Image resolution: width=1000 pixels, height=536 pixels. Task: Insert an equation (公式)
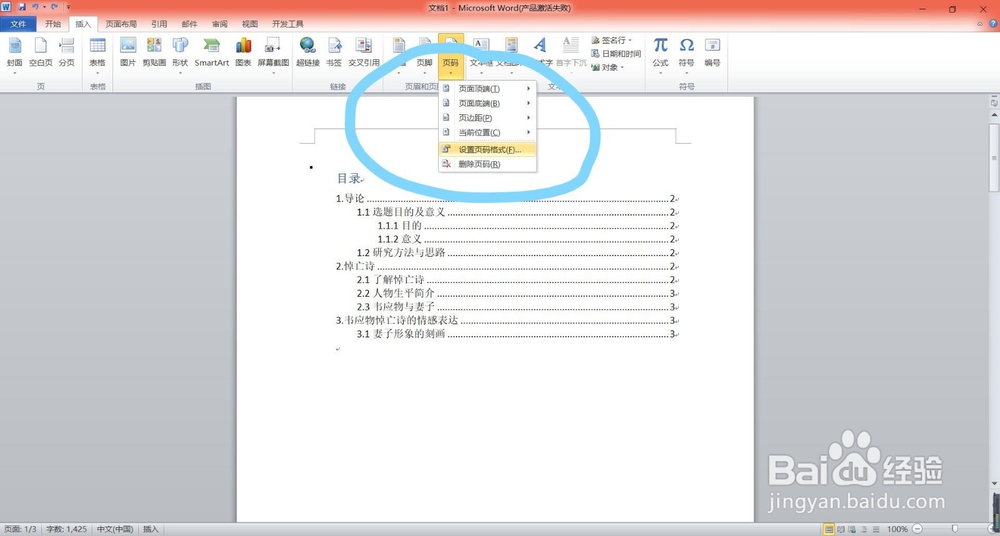[x=660, y=55]
